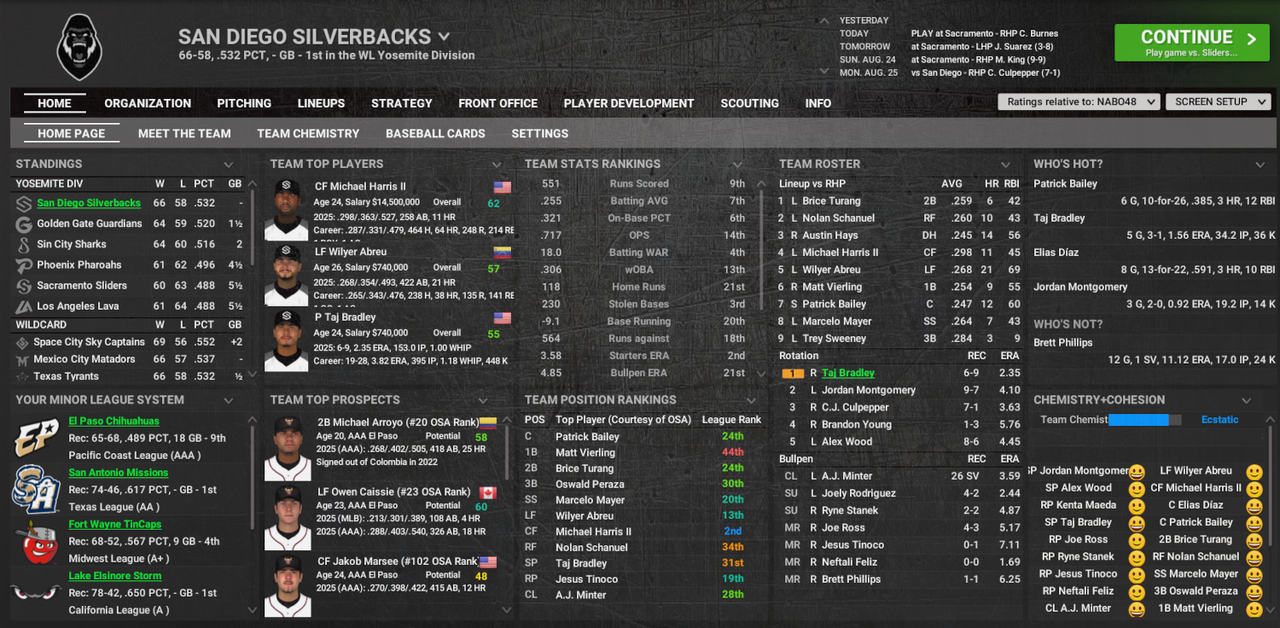This screenshot has height=628, width=1280.
Task: Click Venezuela flag next to Wilyer Abreu
Action: [502, 252]
